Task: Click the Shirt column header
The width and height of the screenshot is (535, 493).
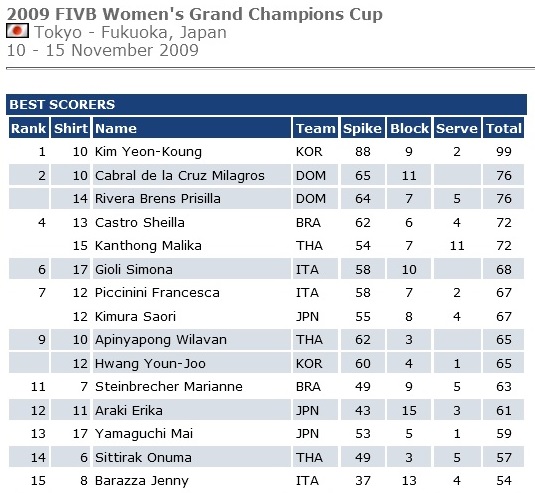Action: (71, 128)
